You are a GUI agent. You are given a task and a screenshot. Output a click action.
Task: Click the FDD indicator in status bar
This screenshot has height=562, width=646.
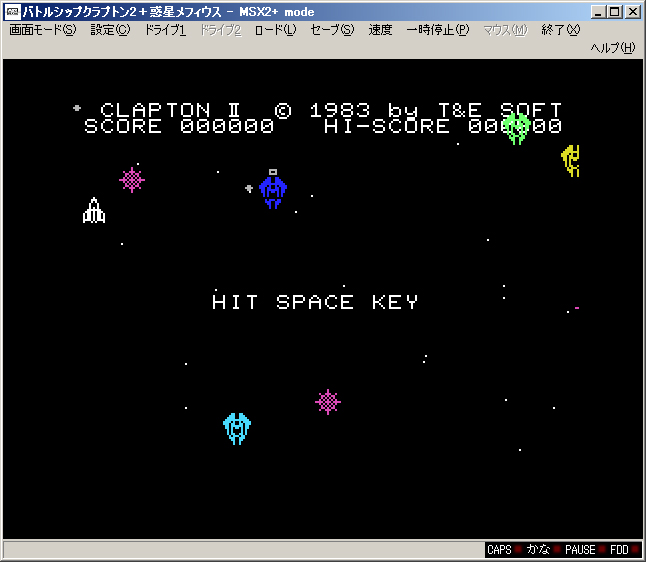[x=619, y=550]
